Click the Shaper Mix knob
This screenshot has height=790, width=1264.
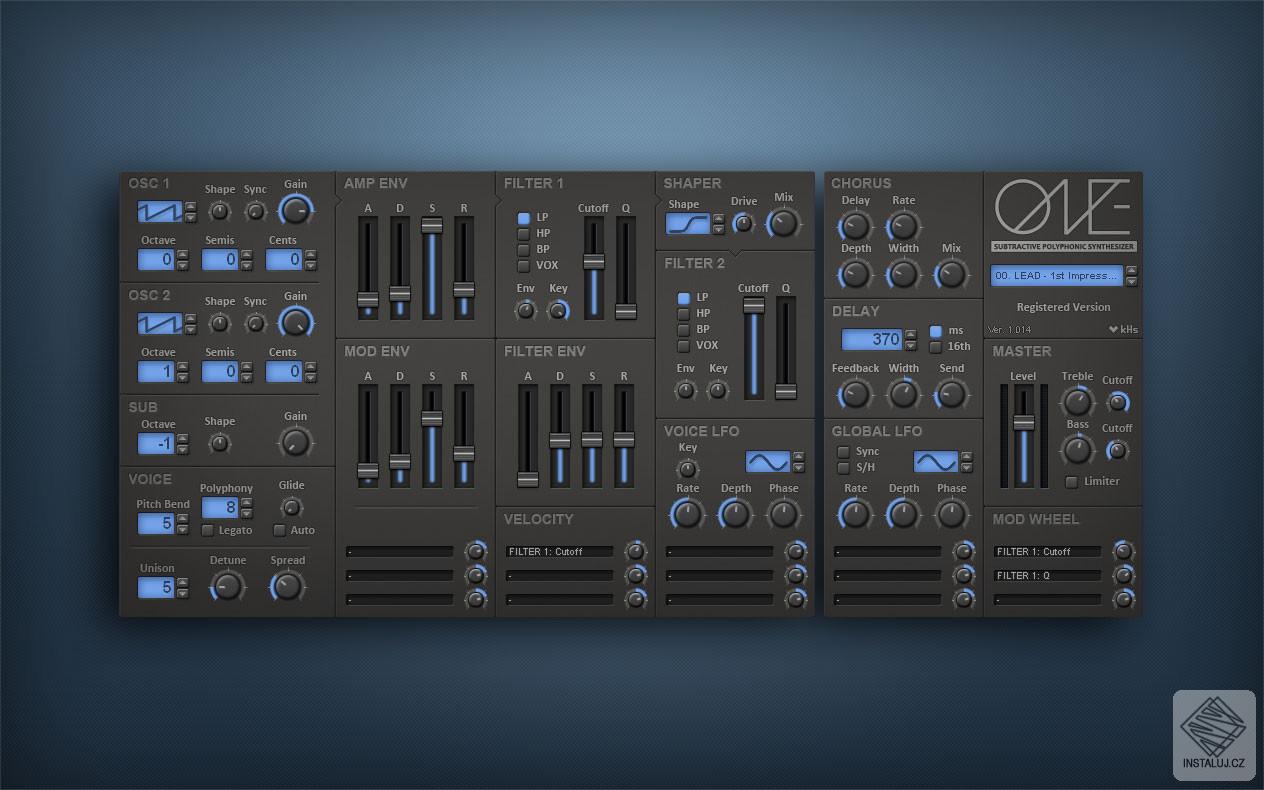click(783, 222)
